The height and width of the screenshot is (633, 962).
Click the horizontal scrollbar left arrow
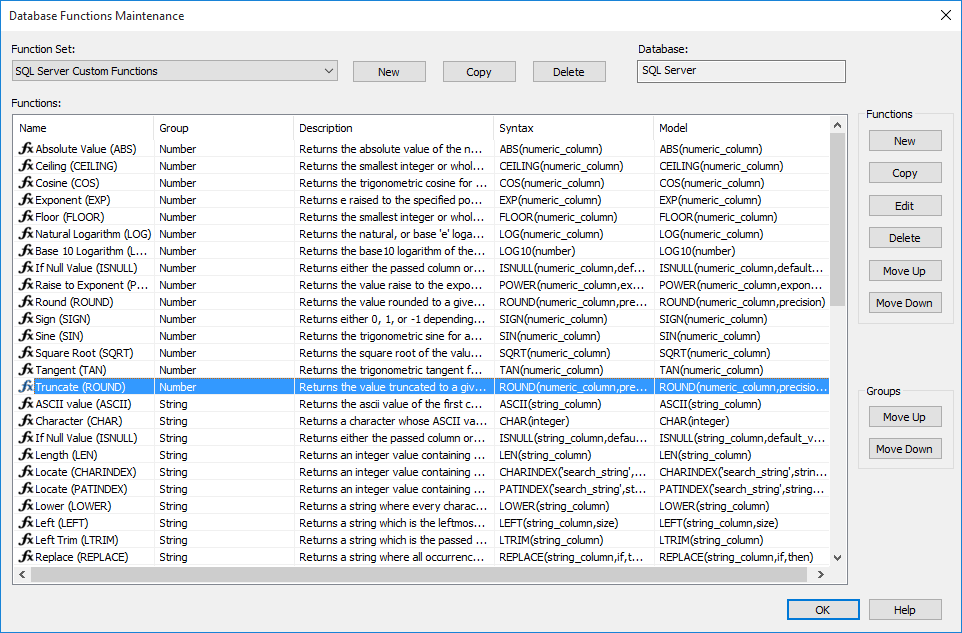click(x=22, y=575)
